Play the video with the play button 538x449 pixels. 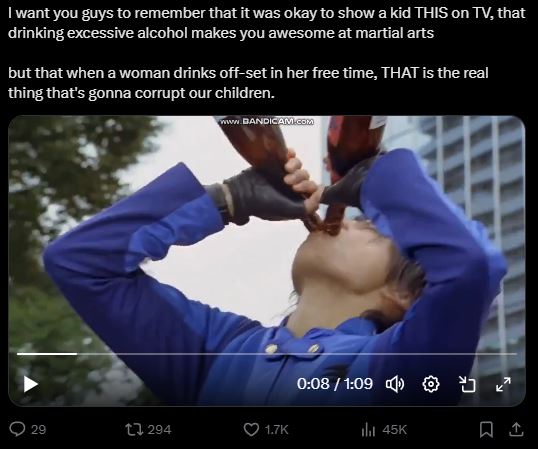(31, 384)
